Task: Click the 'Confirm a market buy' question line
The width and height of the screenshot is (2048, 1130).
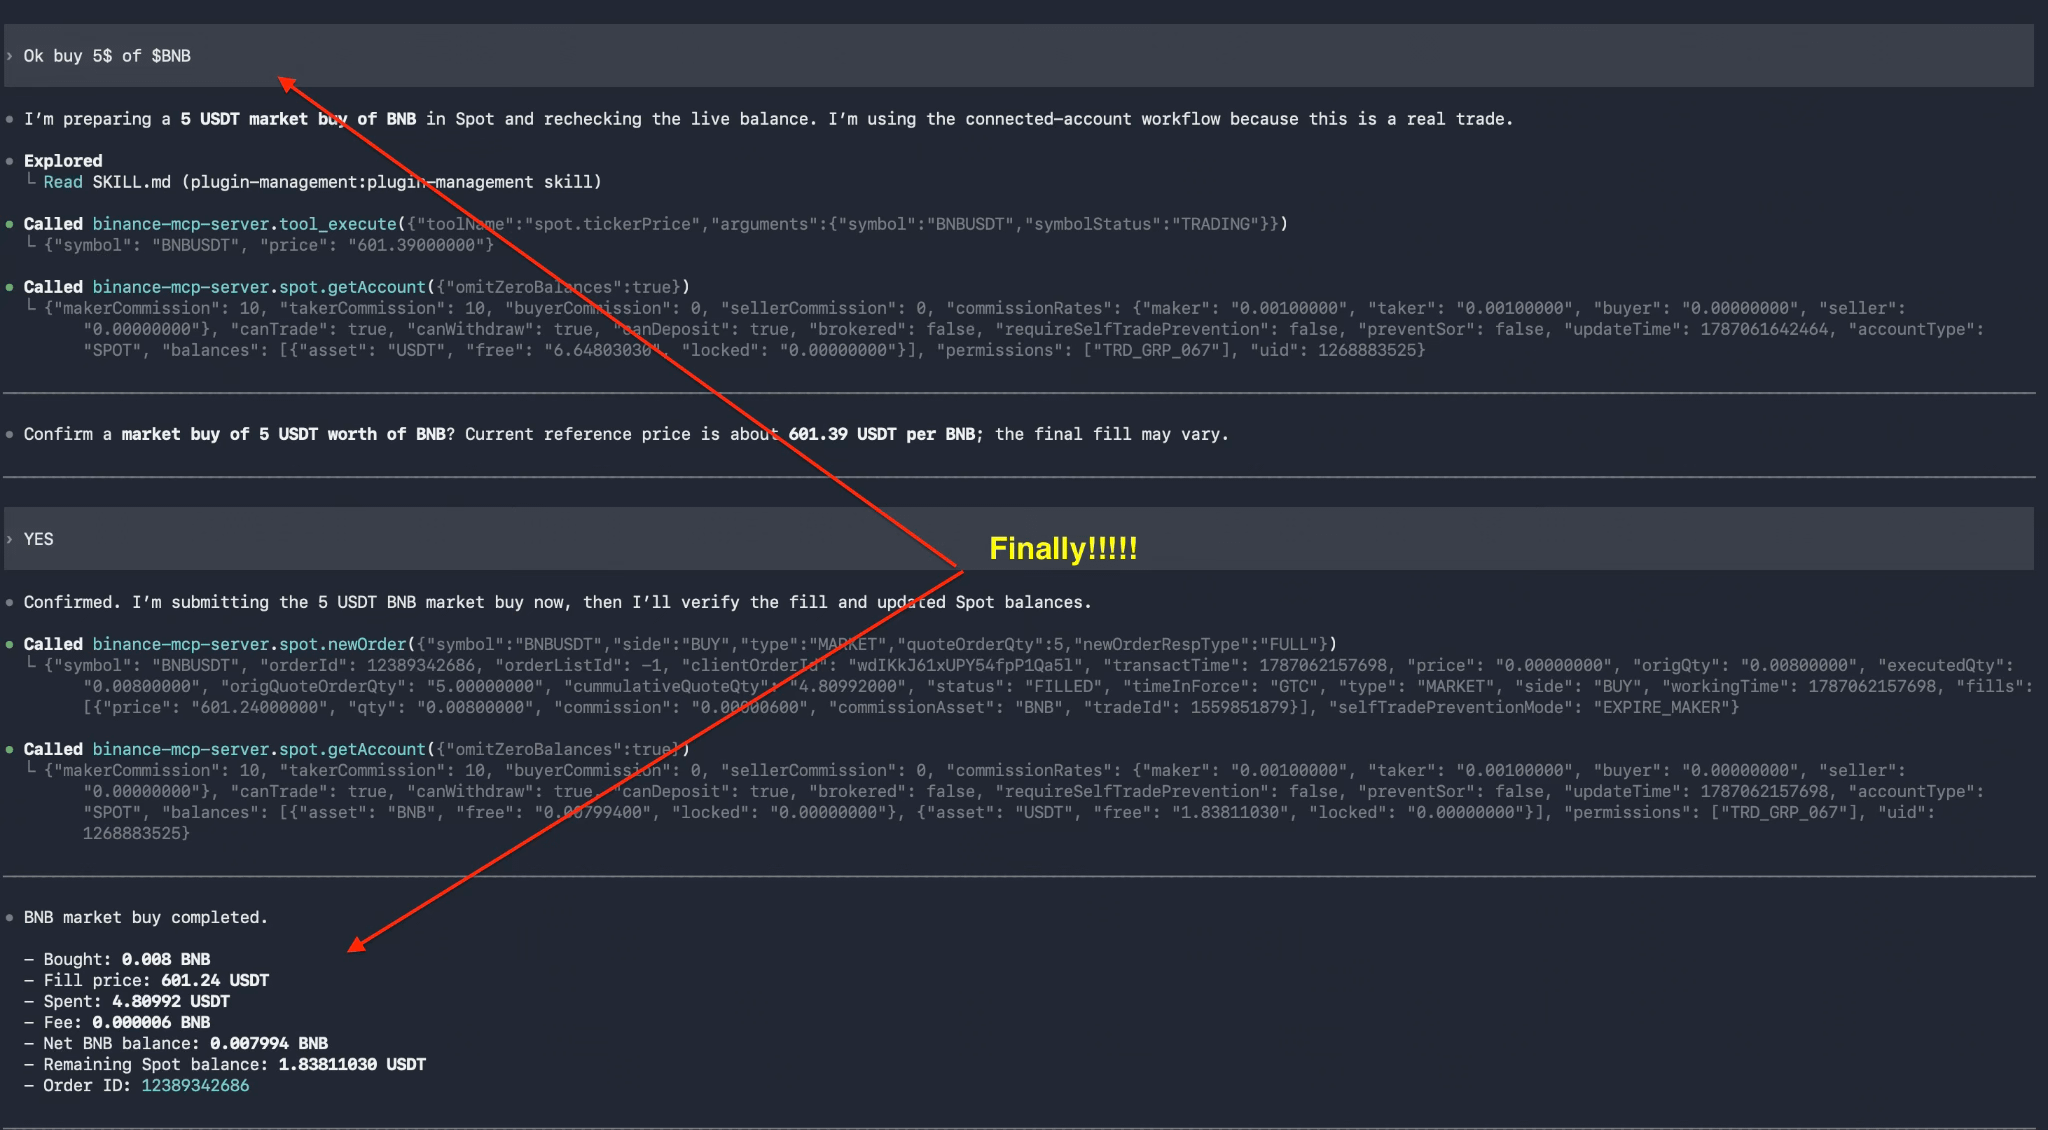Action: [x=626, y=434]
